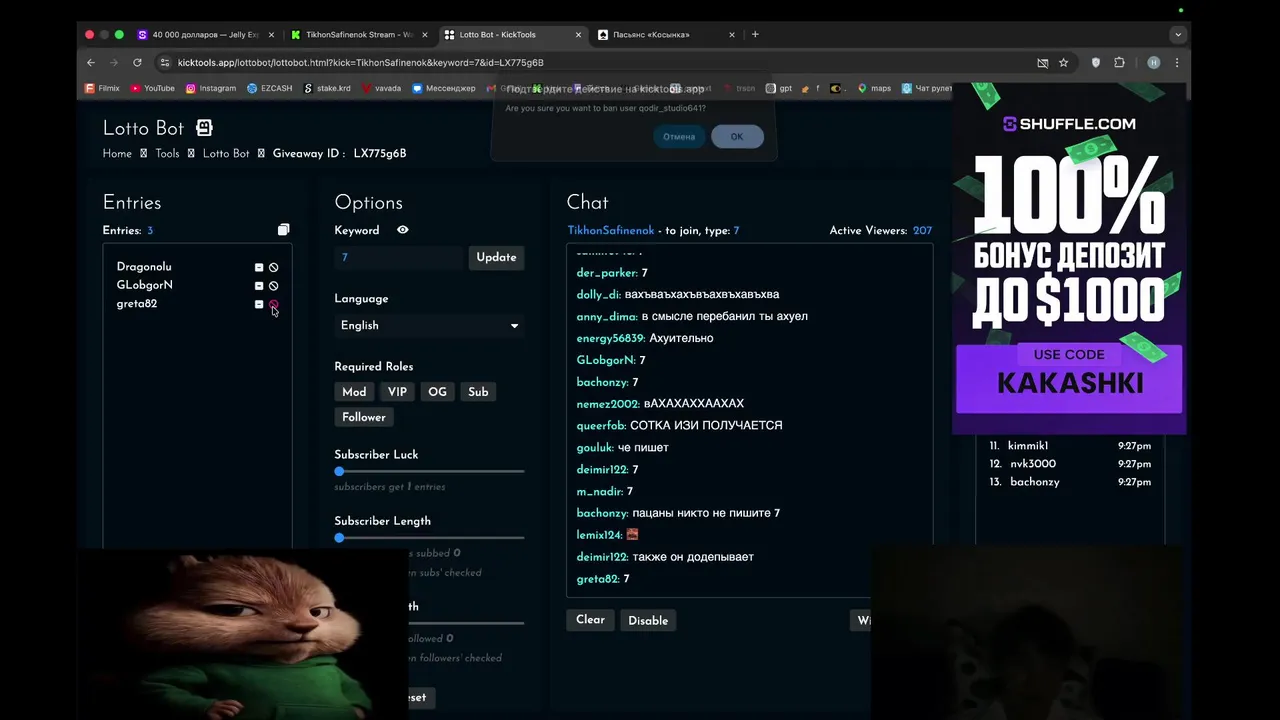Open Instagram bookmark
The image size is (1280, 720).
(x=211, y=88)
